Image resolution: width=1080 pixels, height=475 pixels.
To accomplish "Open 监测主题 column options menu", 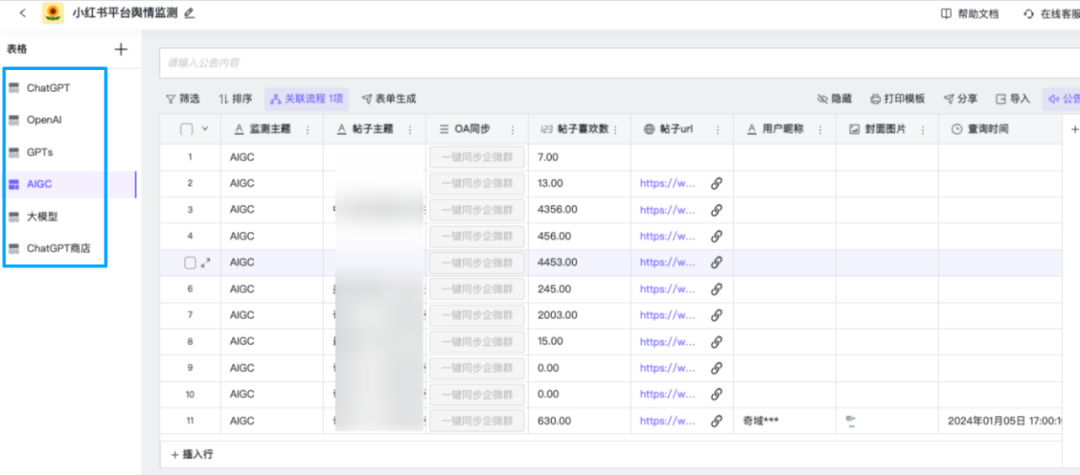I will coord(307,129).
